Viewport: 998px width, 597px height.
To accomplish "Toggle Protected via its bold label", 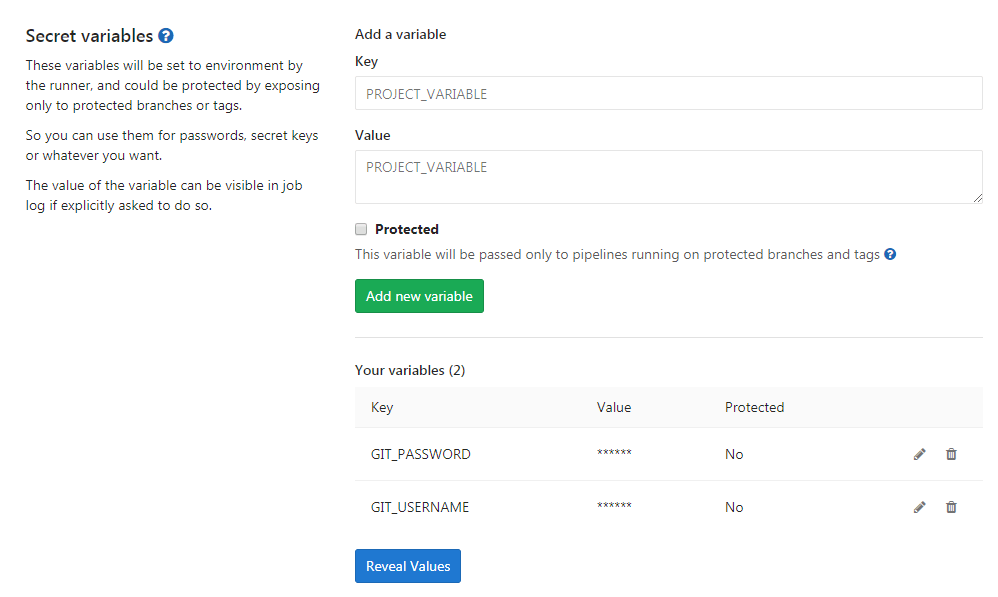I will tap(407, 229).
